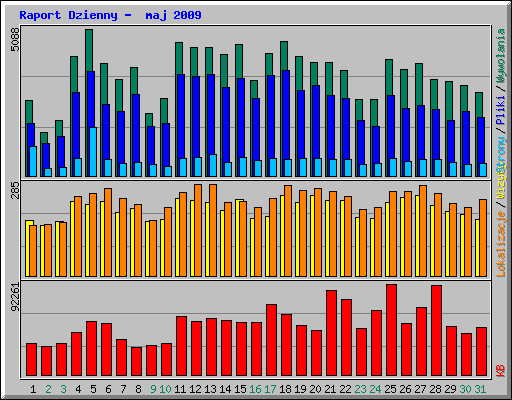The image size is (512, 400).
Task: Click green day label '3' on the x-axis
Action: 63,389
